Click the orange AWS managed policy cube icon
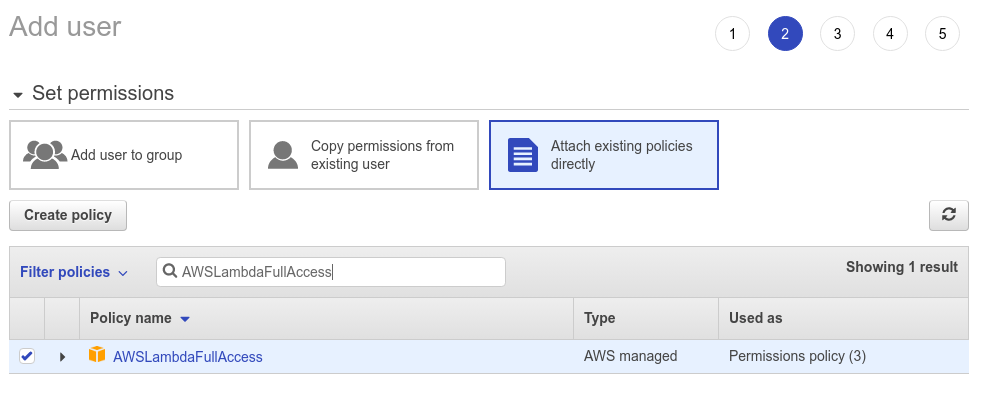The image size is (988, 398). coord(96,355)
